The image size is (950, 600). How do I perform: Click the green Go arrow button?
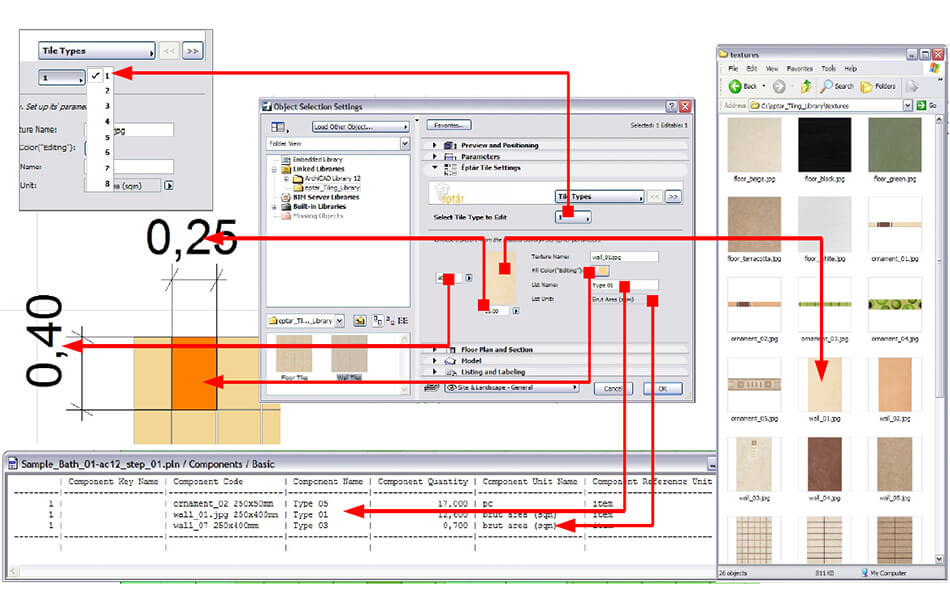tap(922, 105)
